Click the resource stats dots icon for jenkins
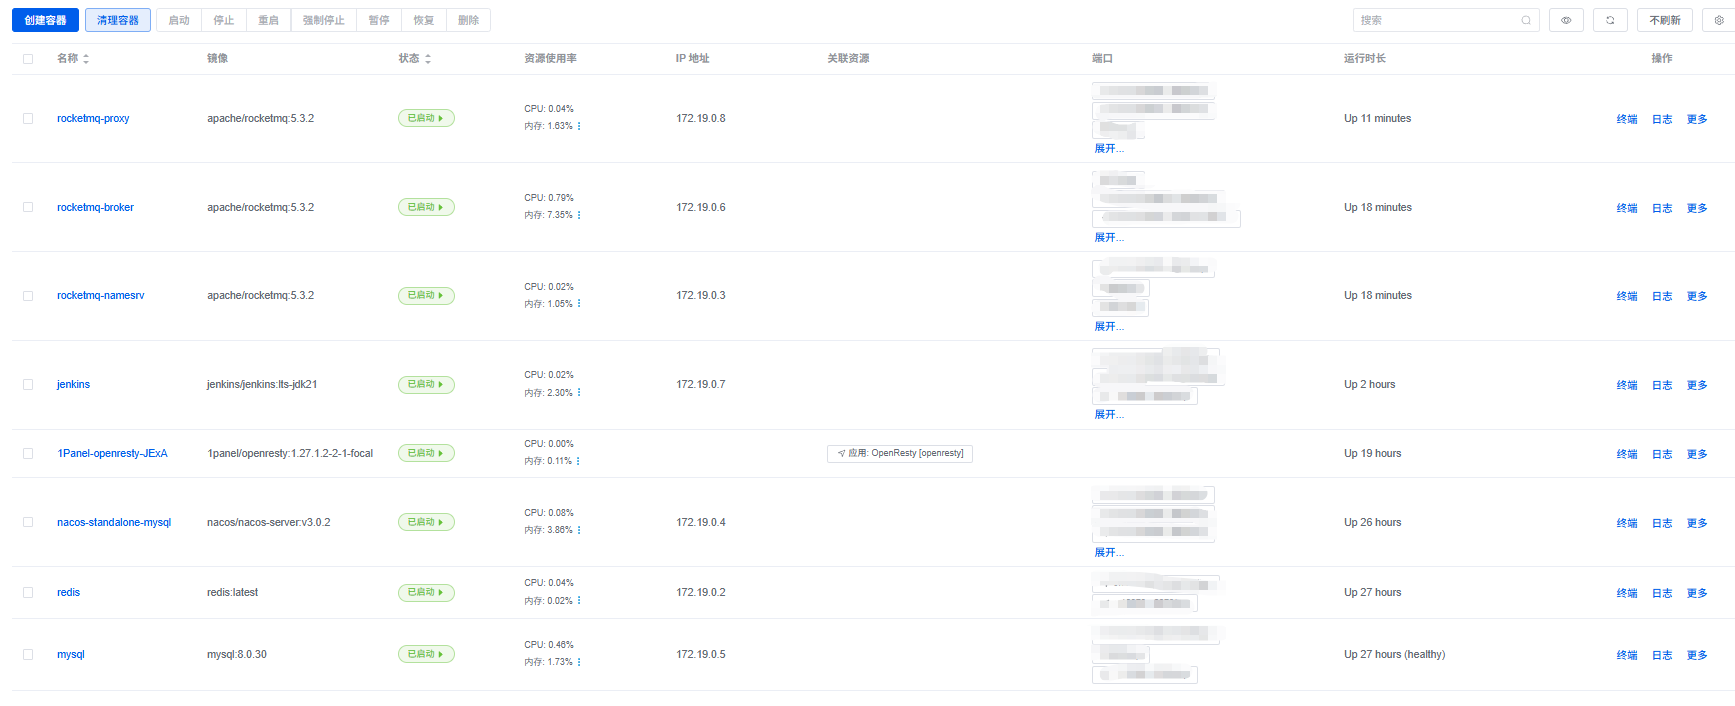Image resolution: width=1735 pixels, height=706 pixels. [x=579, y=393]
